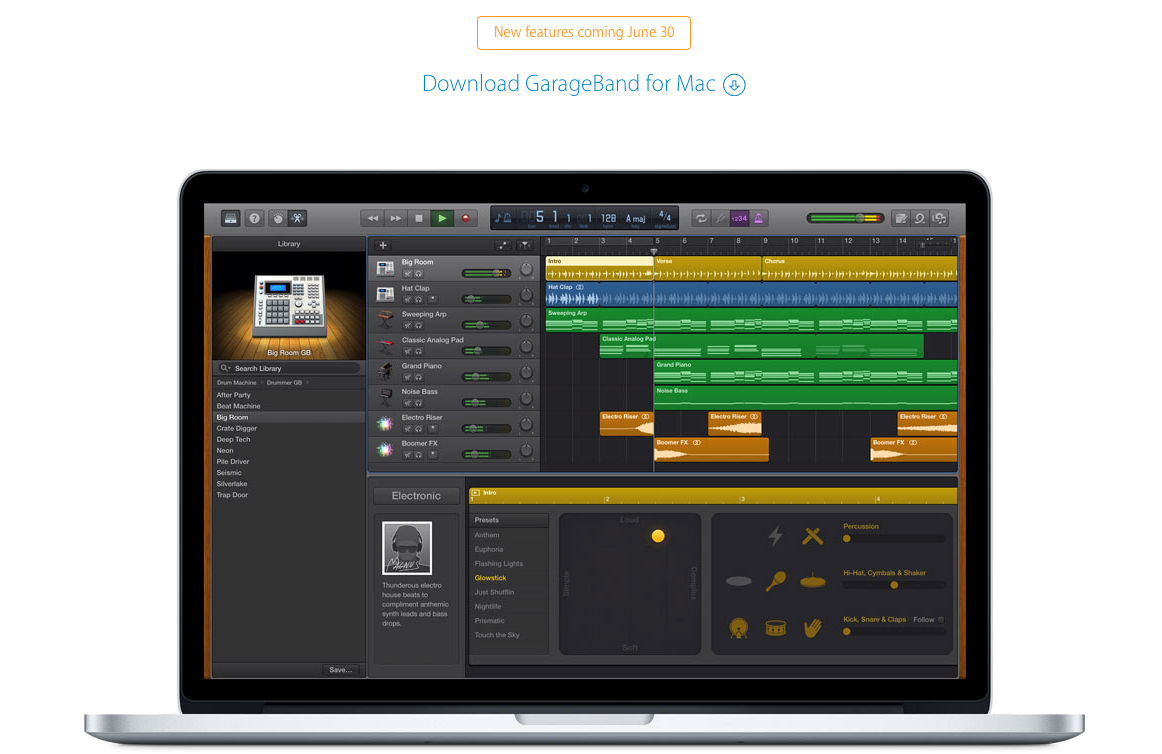Select the Big Room drum machine track icon
The width and height of the screenshot is (1162, 754).
[x=385, y=268]
